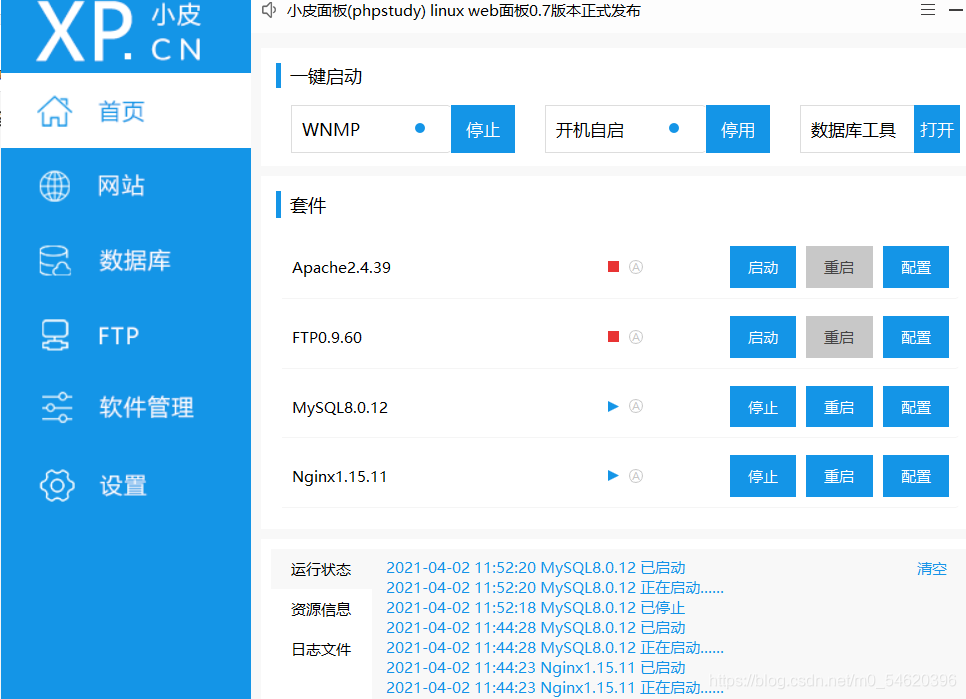The image size is (966, 699).
Task: Click 停用 to disable 开机自启
Action: 737,129
